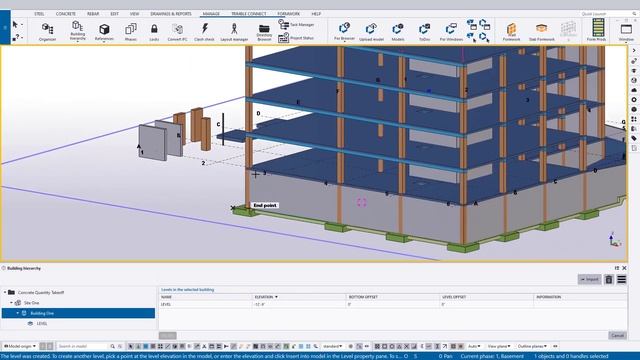Open the Outline planes dropdown
The image size is (640, 360).
532,346
